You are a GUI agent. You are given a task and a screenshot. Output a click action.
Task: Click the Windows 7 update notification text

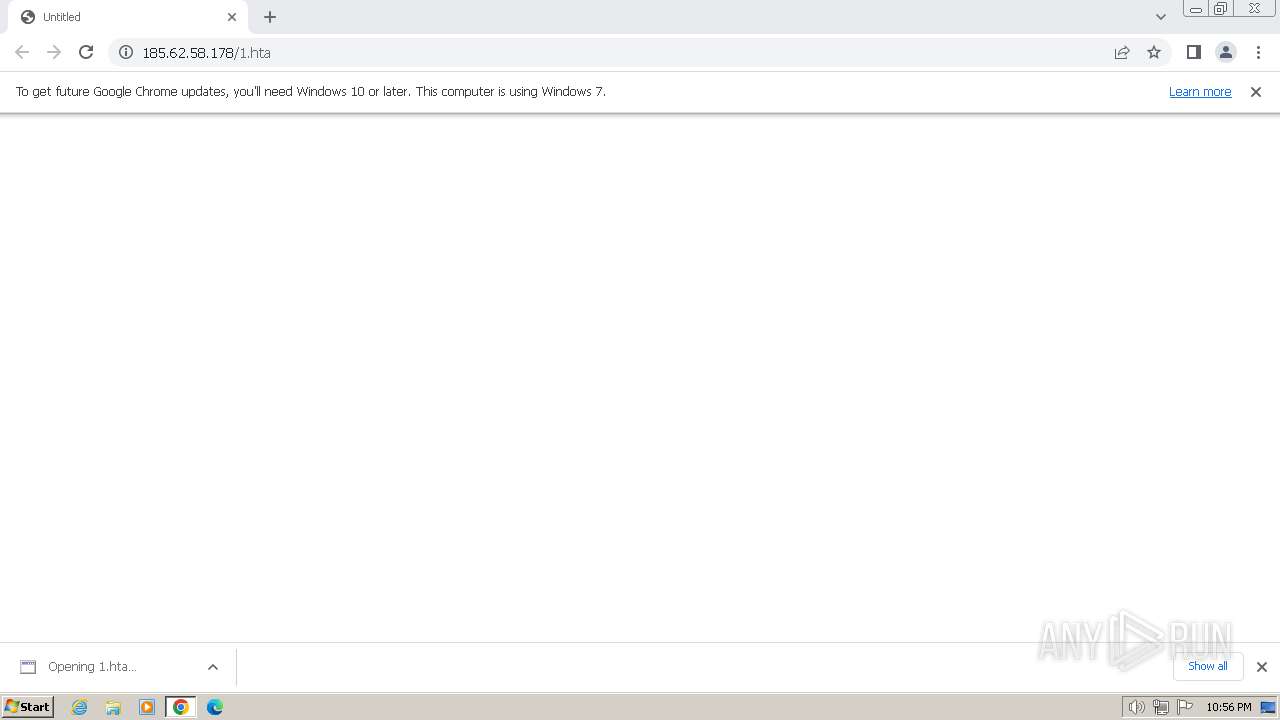[x=311, y=91]
